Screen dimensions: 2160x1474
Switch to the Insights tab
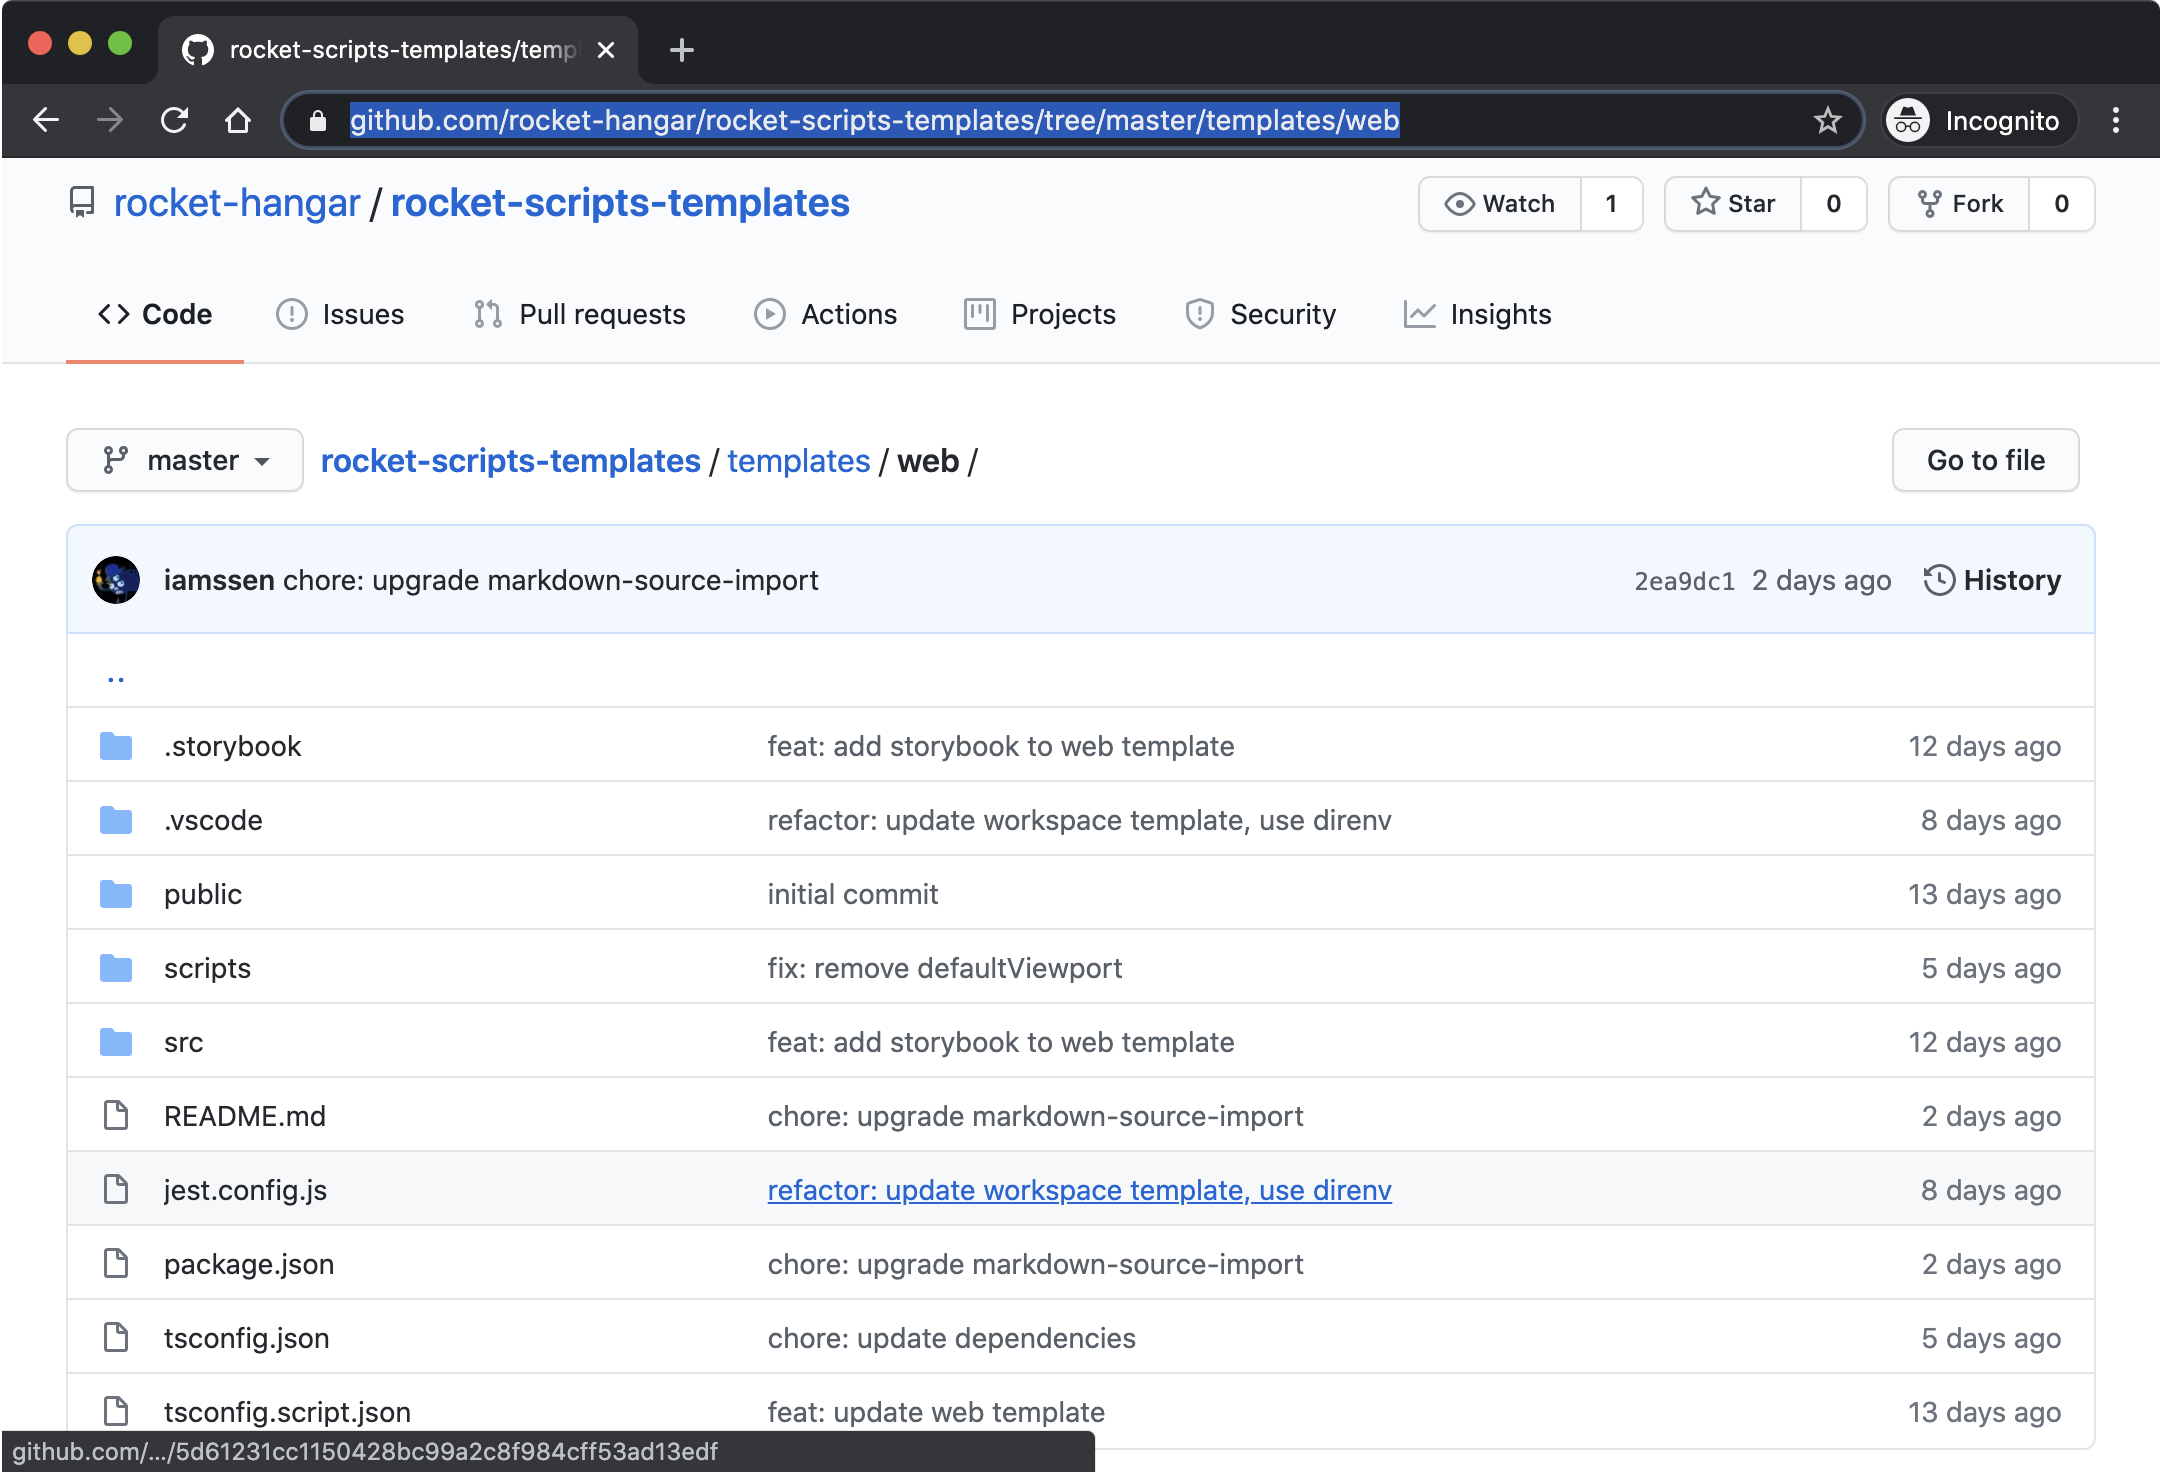click(1478, 314)
